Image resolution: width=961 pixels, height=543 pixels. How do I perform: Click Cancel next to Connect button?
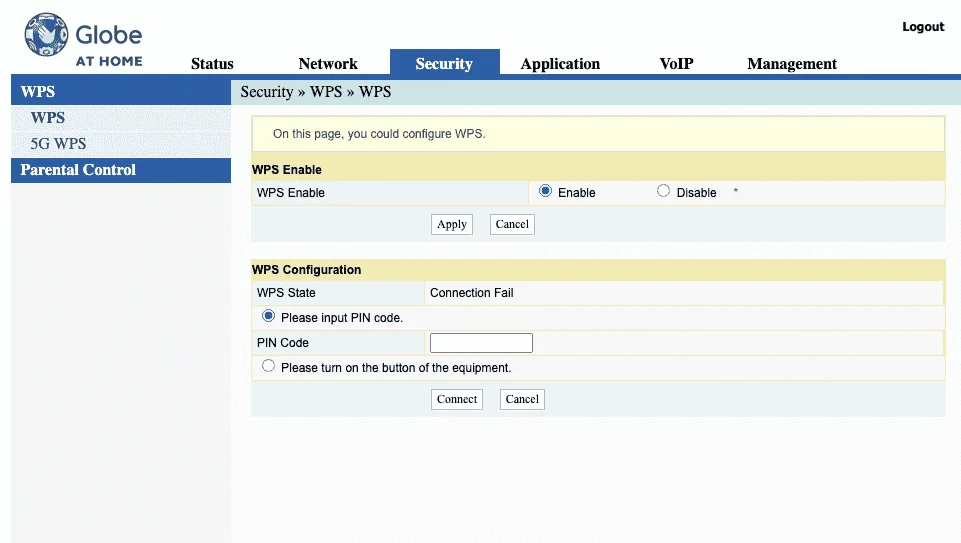522,399
